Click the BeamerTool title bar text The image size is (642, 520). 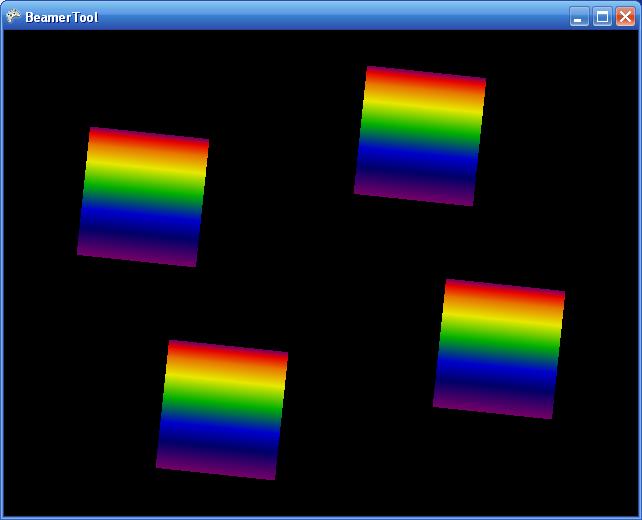[x=62, y=17]
